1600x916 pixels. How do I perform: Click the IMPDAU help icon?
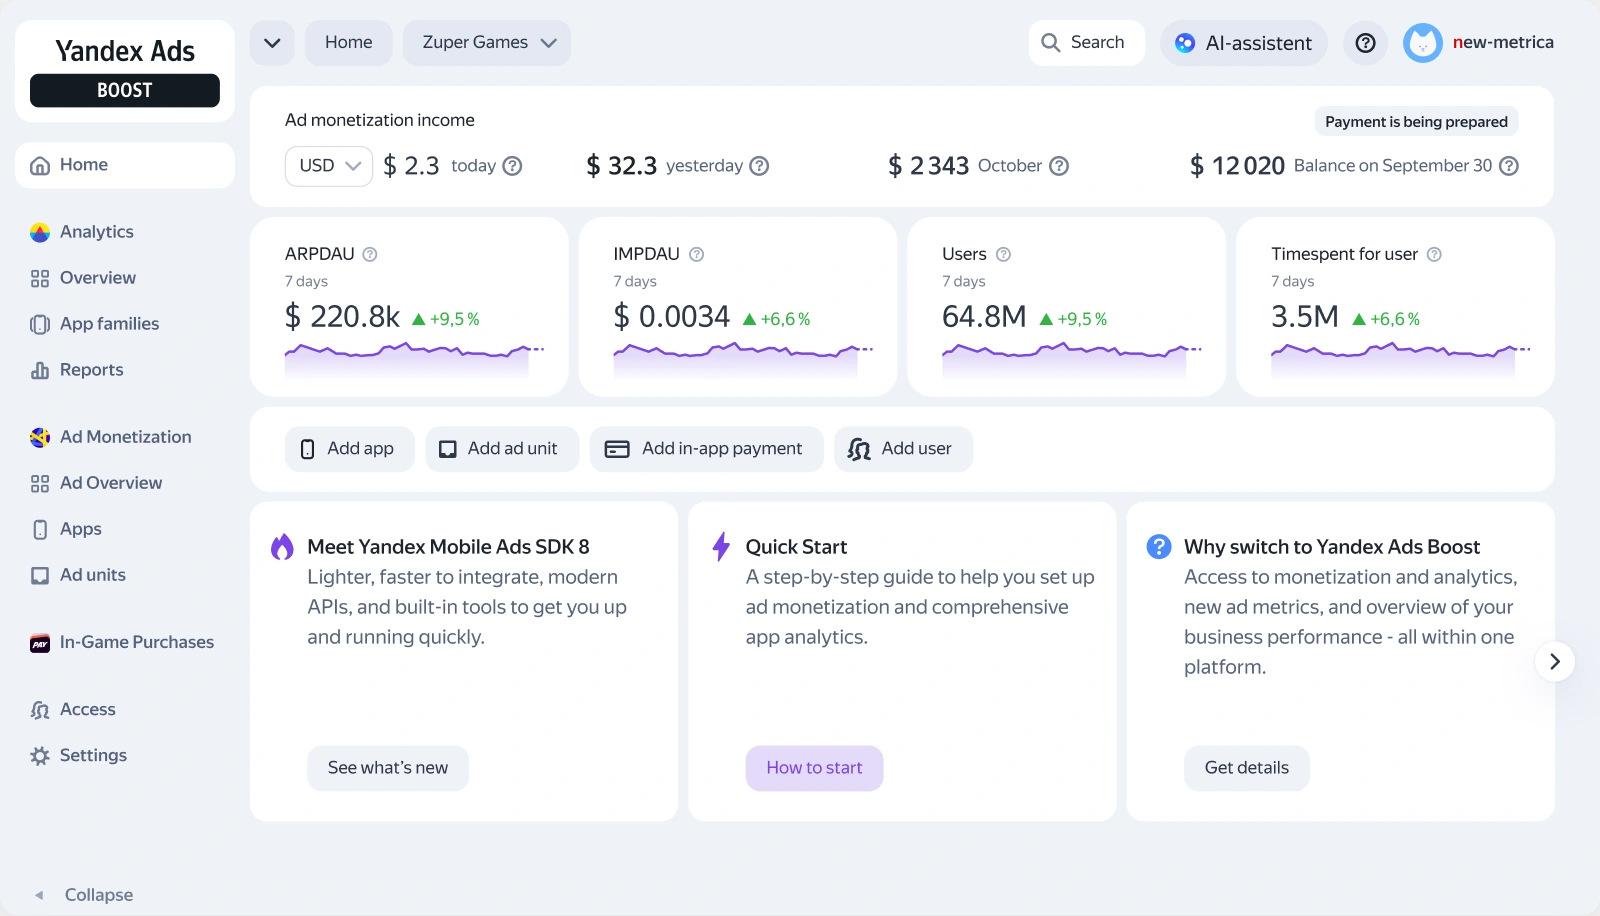pyautogui.click(x=697, y=254)
